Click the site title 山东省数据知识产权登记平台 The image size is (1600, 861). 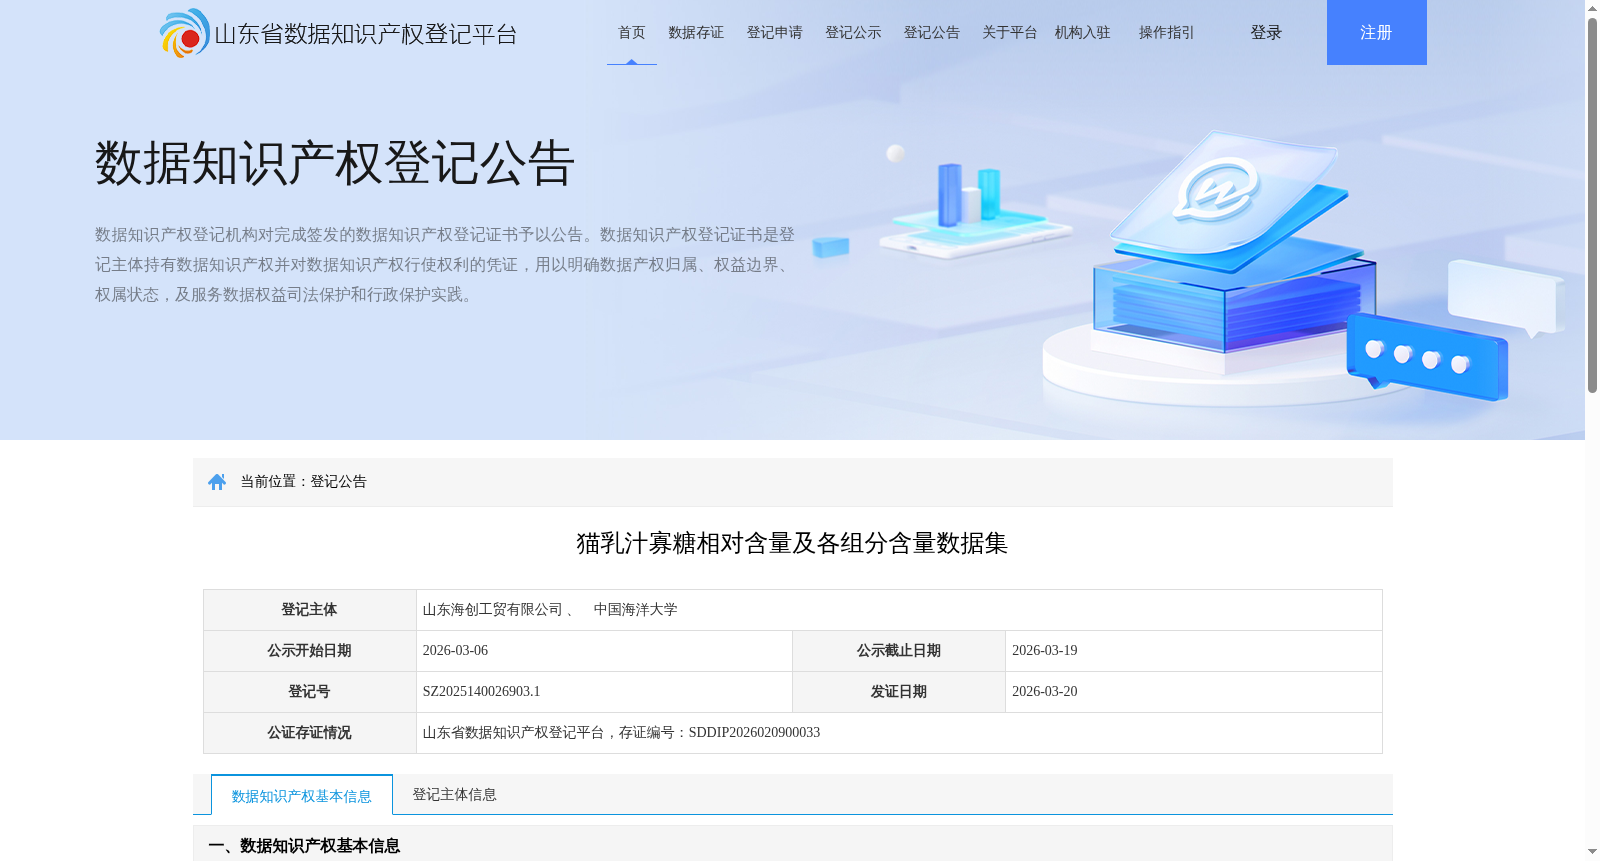point(366,34)
